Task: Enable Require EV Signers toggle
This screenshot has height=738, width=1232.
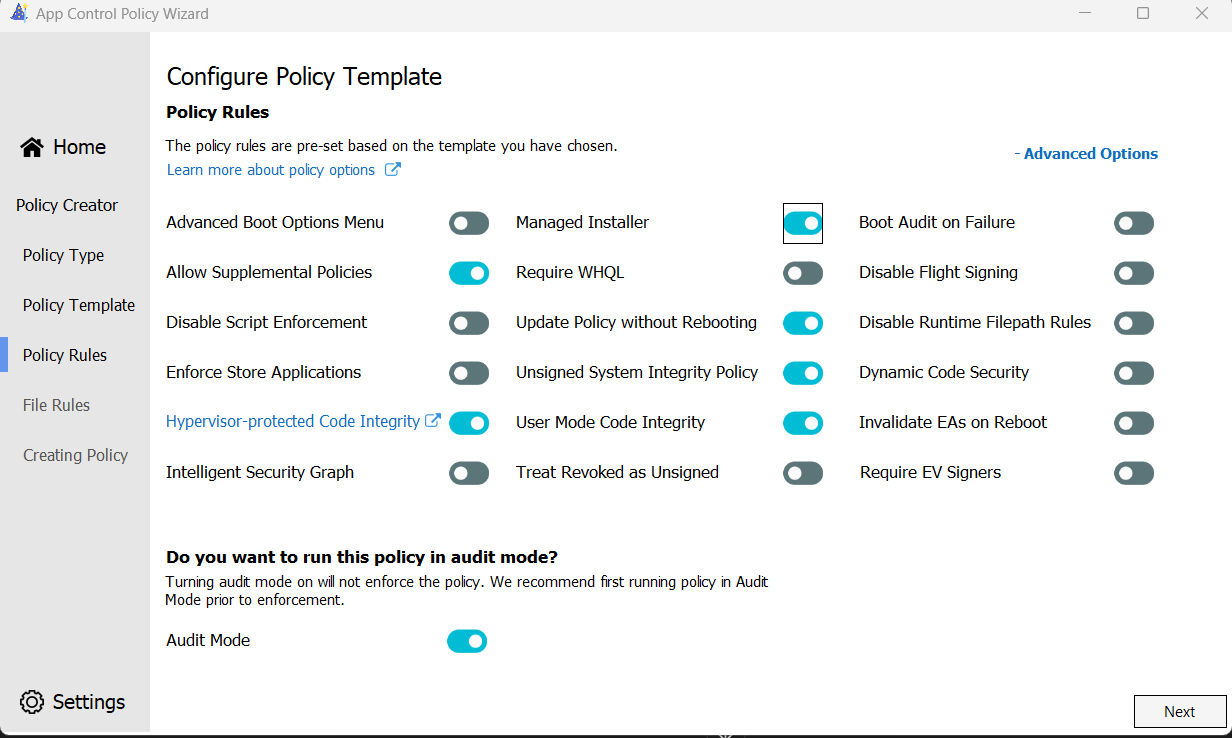Action: (x=1134, y=473)
